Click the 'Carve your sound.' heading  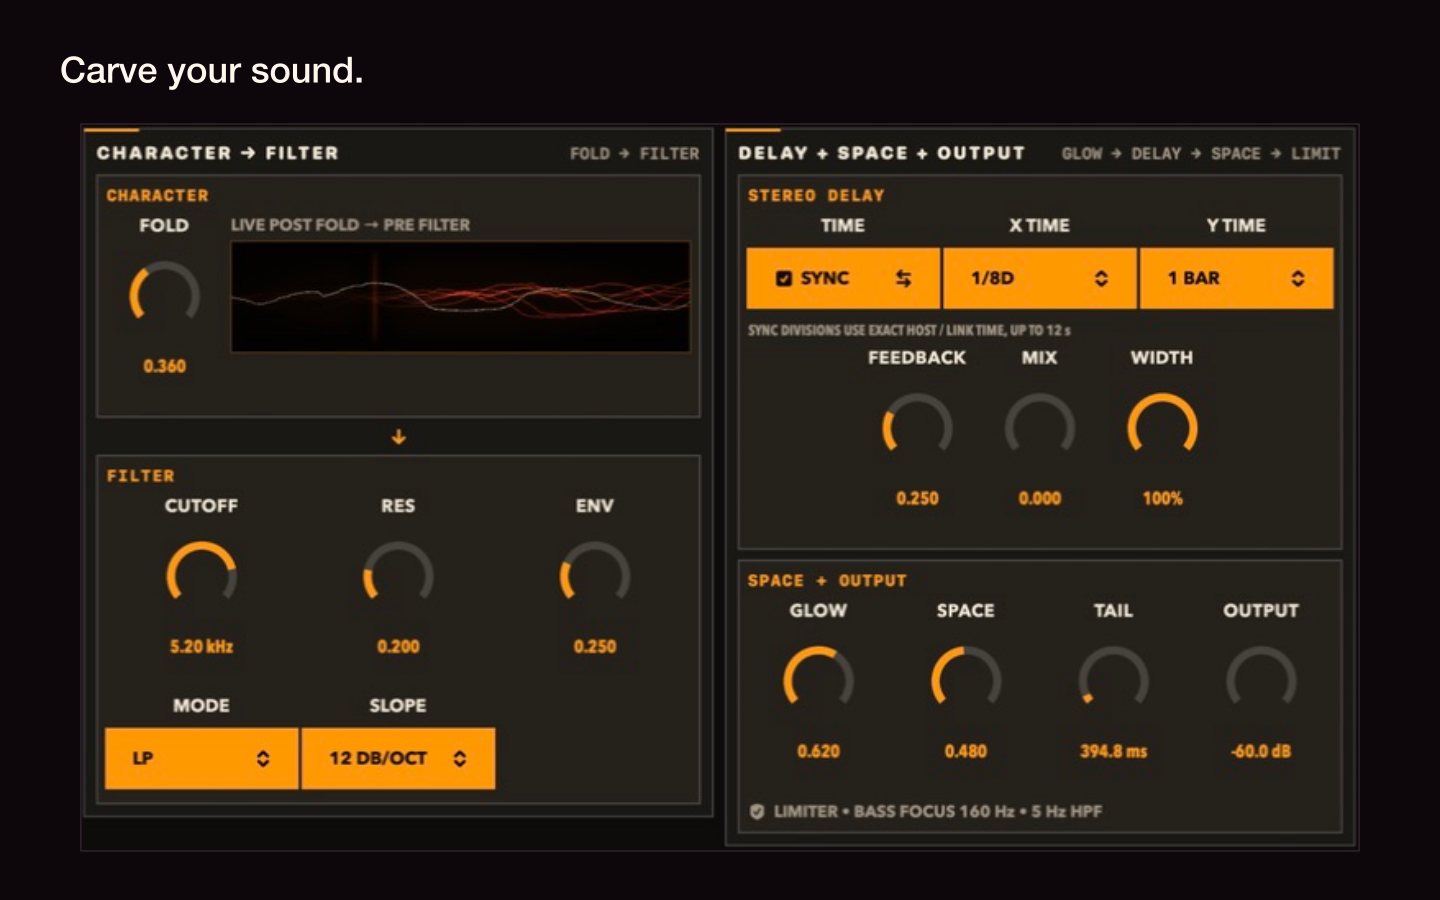pyautogui.click(x=211, y=70)
